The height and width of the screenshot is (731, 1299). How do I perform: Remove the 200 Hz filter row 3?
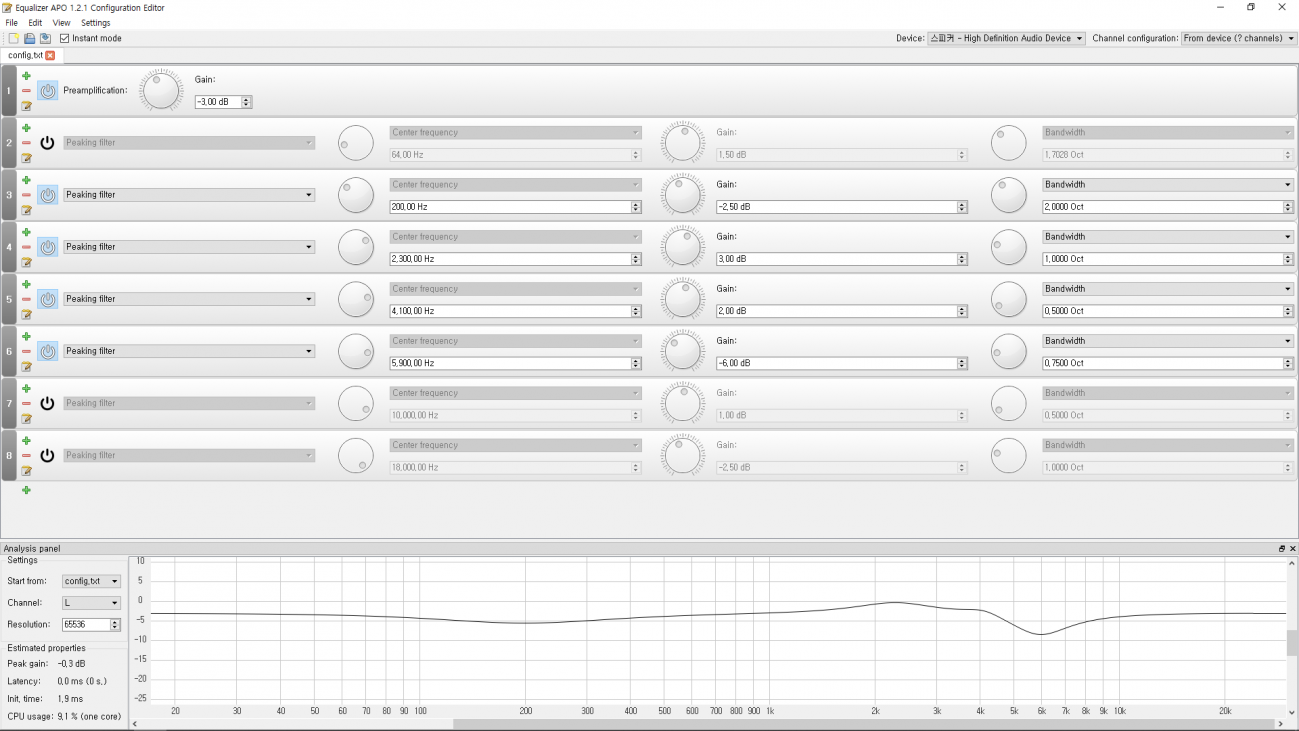26,194
